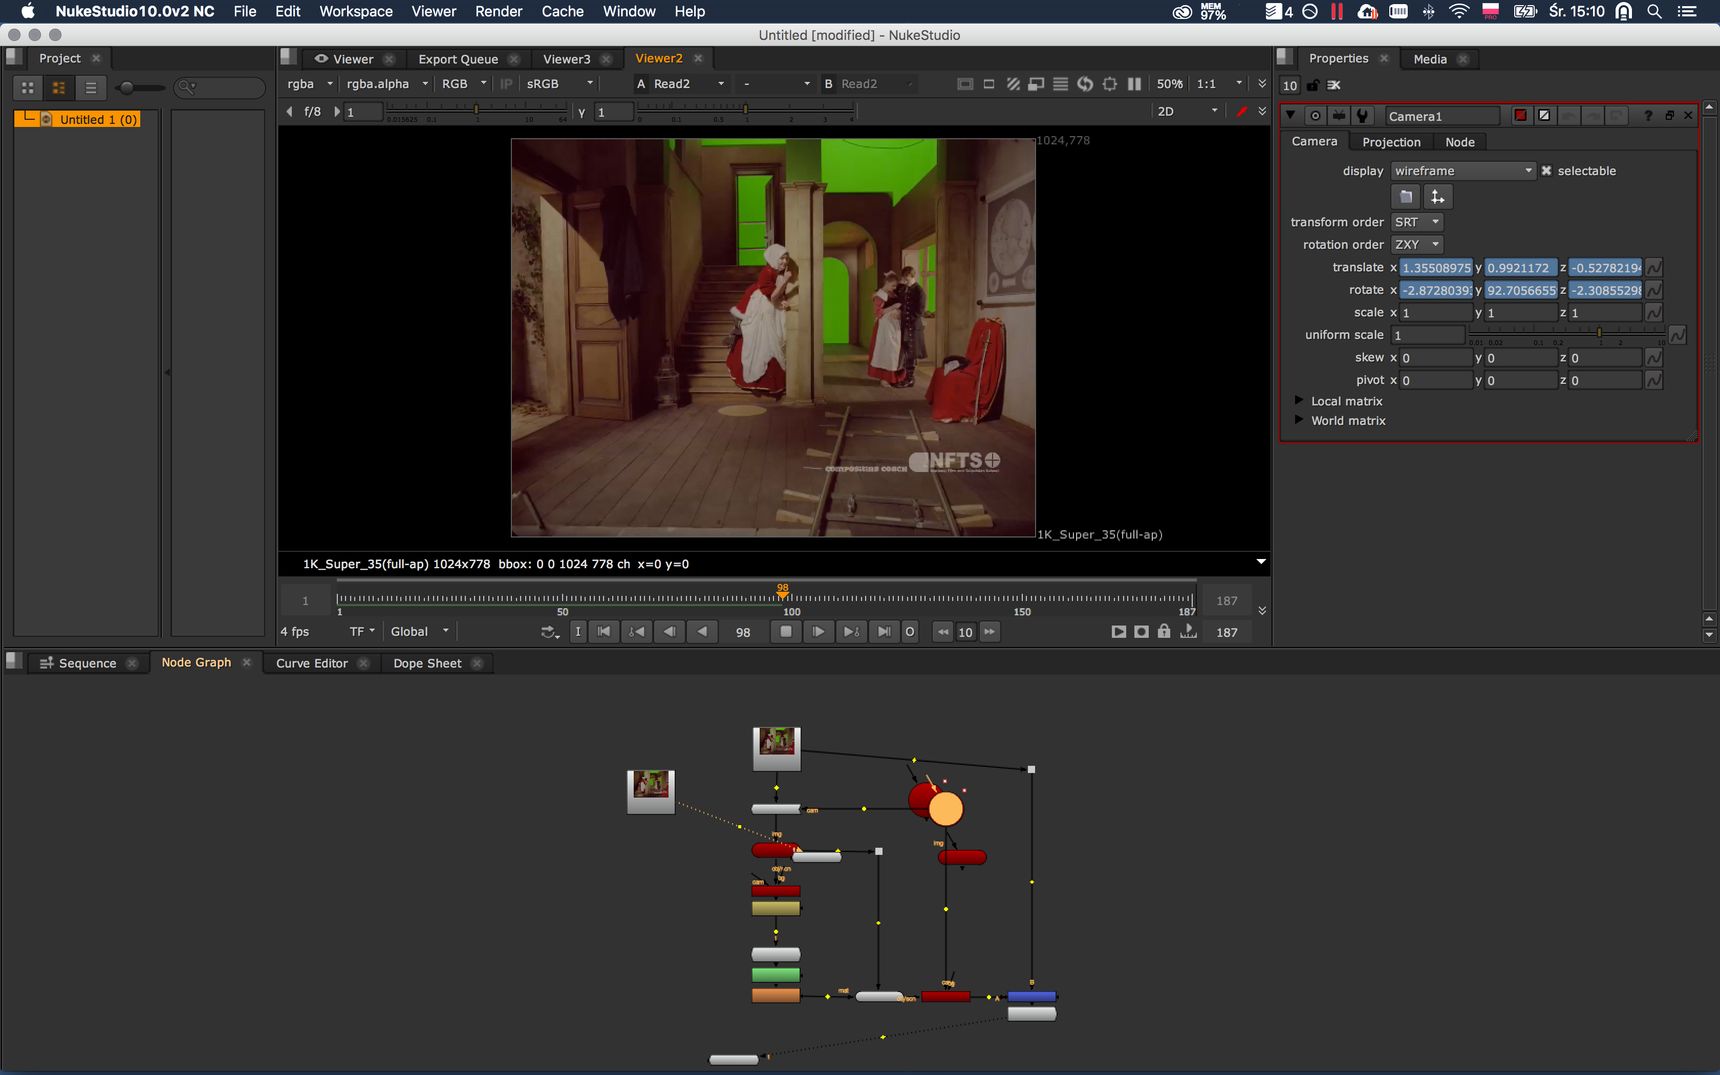Click the project bin list view icon
Screen dimensions: 1720x1075
[x=91, y=88]
